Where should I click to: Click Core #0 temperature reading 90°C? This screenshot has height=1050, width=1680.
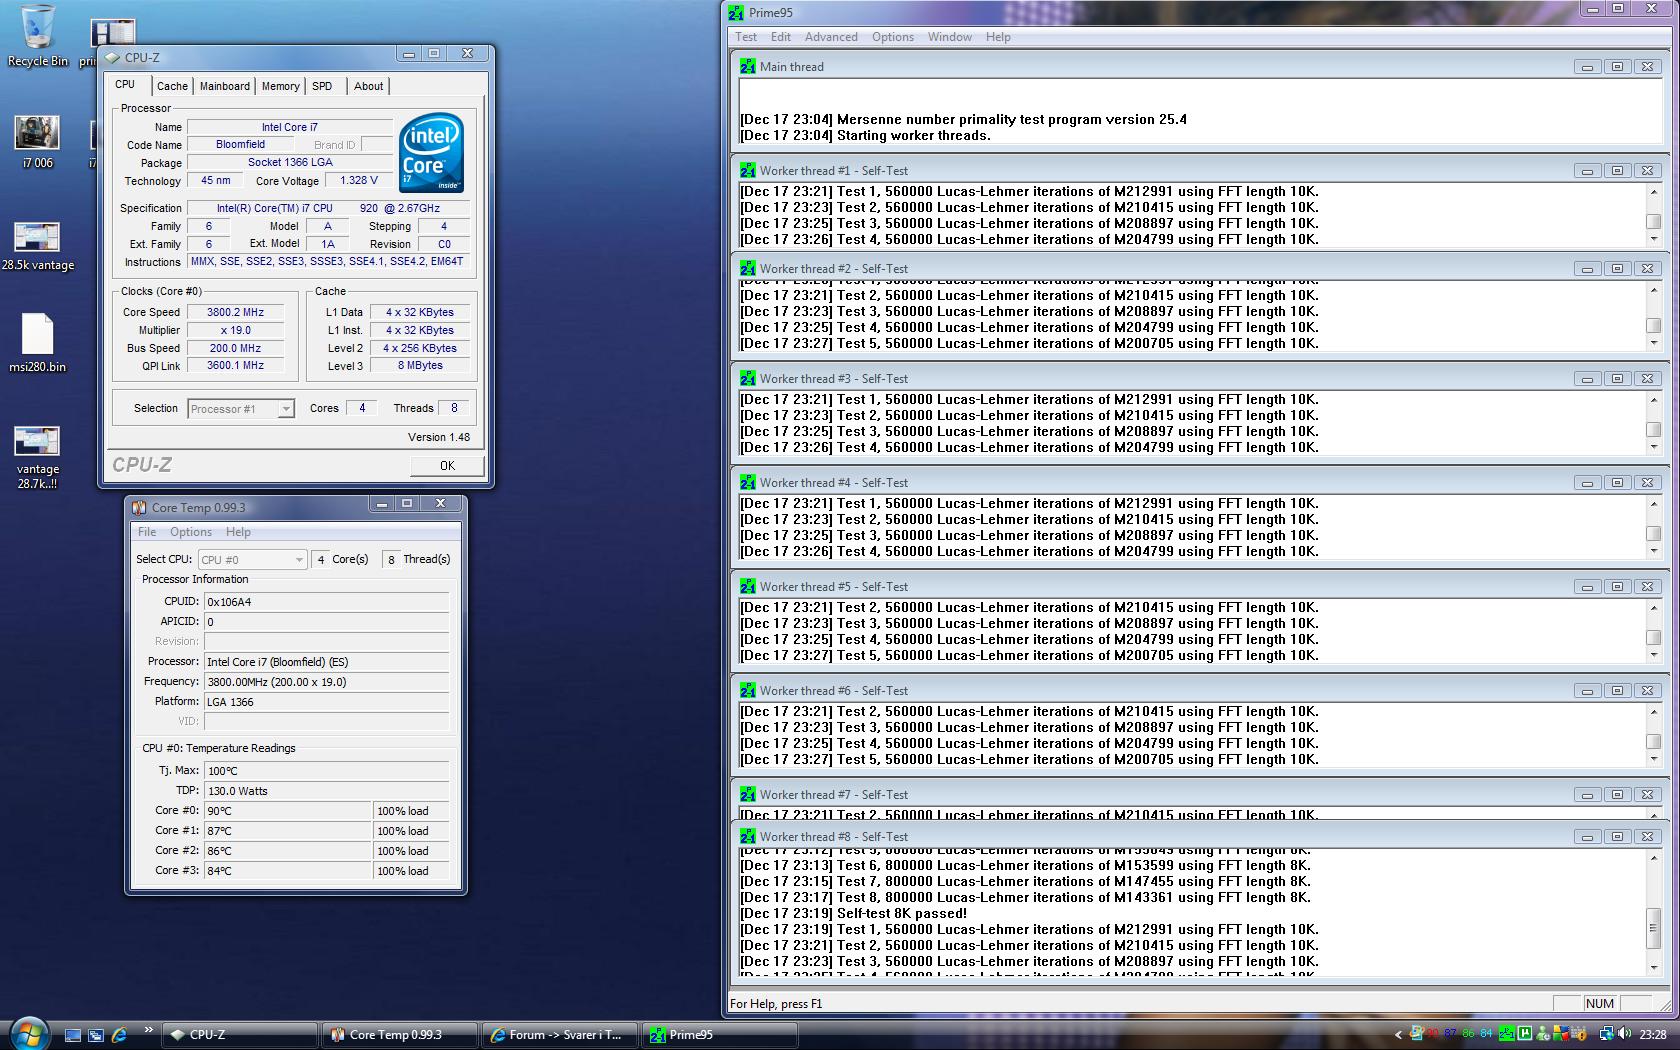pos(288,811)
